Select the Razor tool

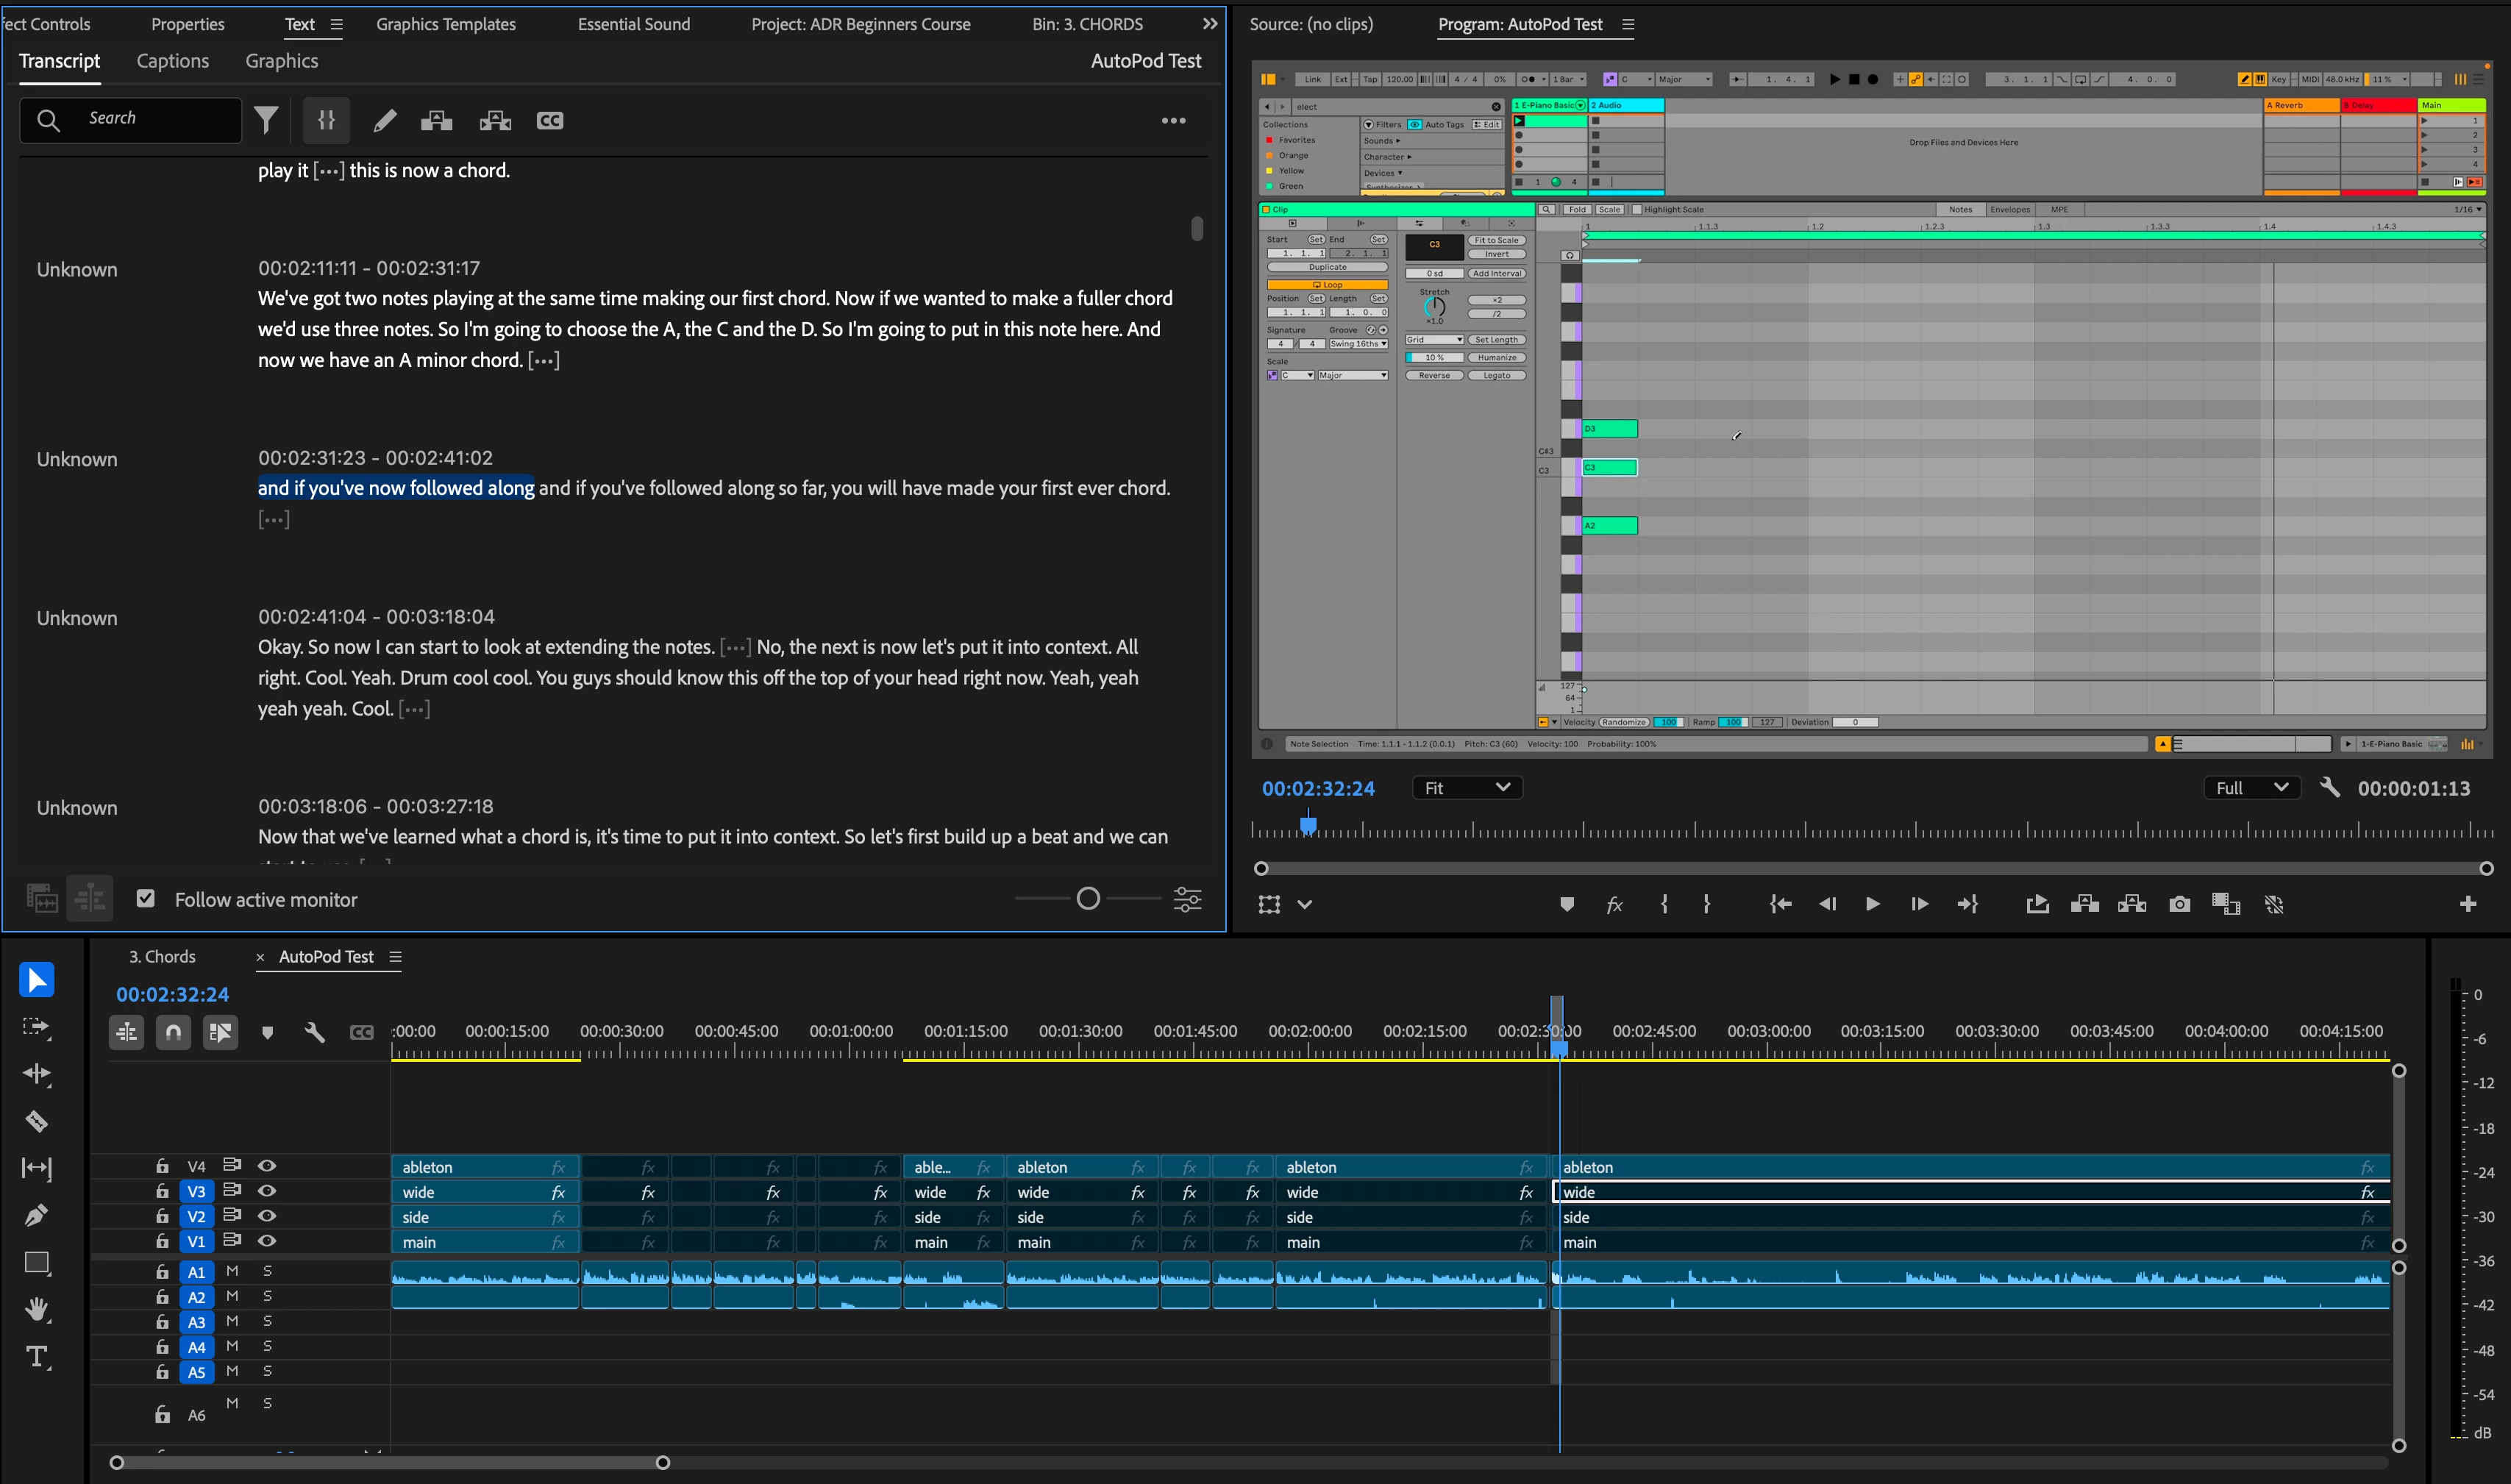(x=37, y=1121)
